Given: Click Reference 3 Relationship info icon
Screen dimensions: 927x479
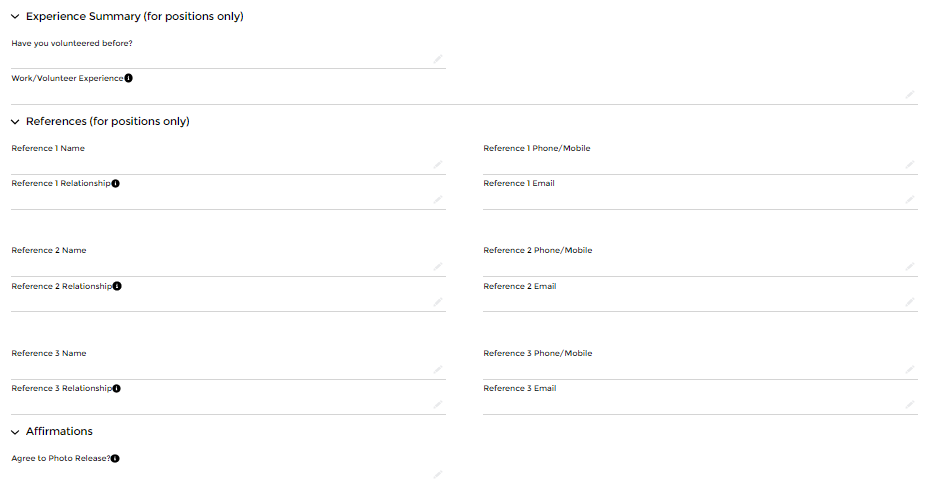Looking at the screenshot, I should click(x=117, y=389).
